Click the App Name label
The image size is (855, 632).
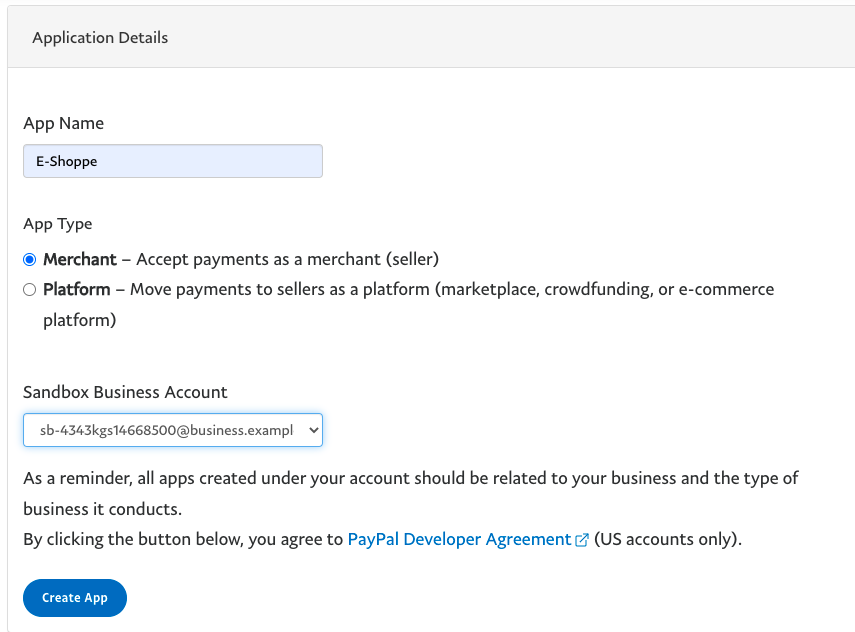click(63, 123)
